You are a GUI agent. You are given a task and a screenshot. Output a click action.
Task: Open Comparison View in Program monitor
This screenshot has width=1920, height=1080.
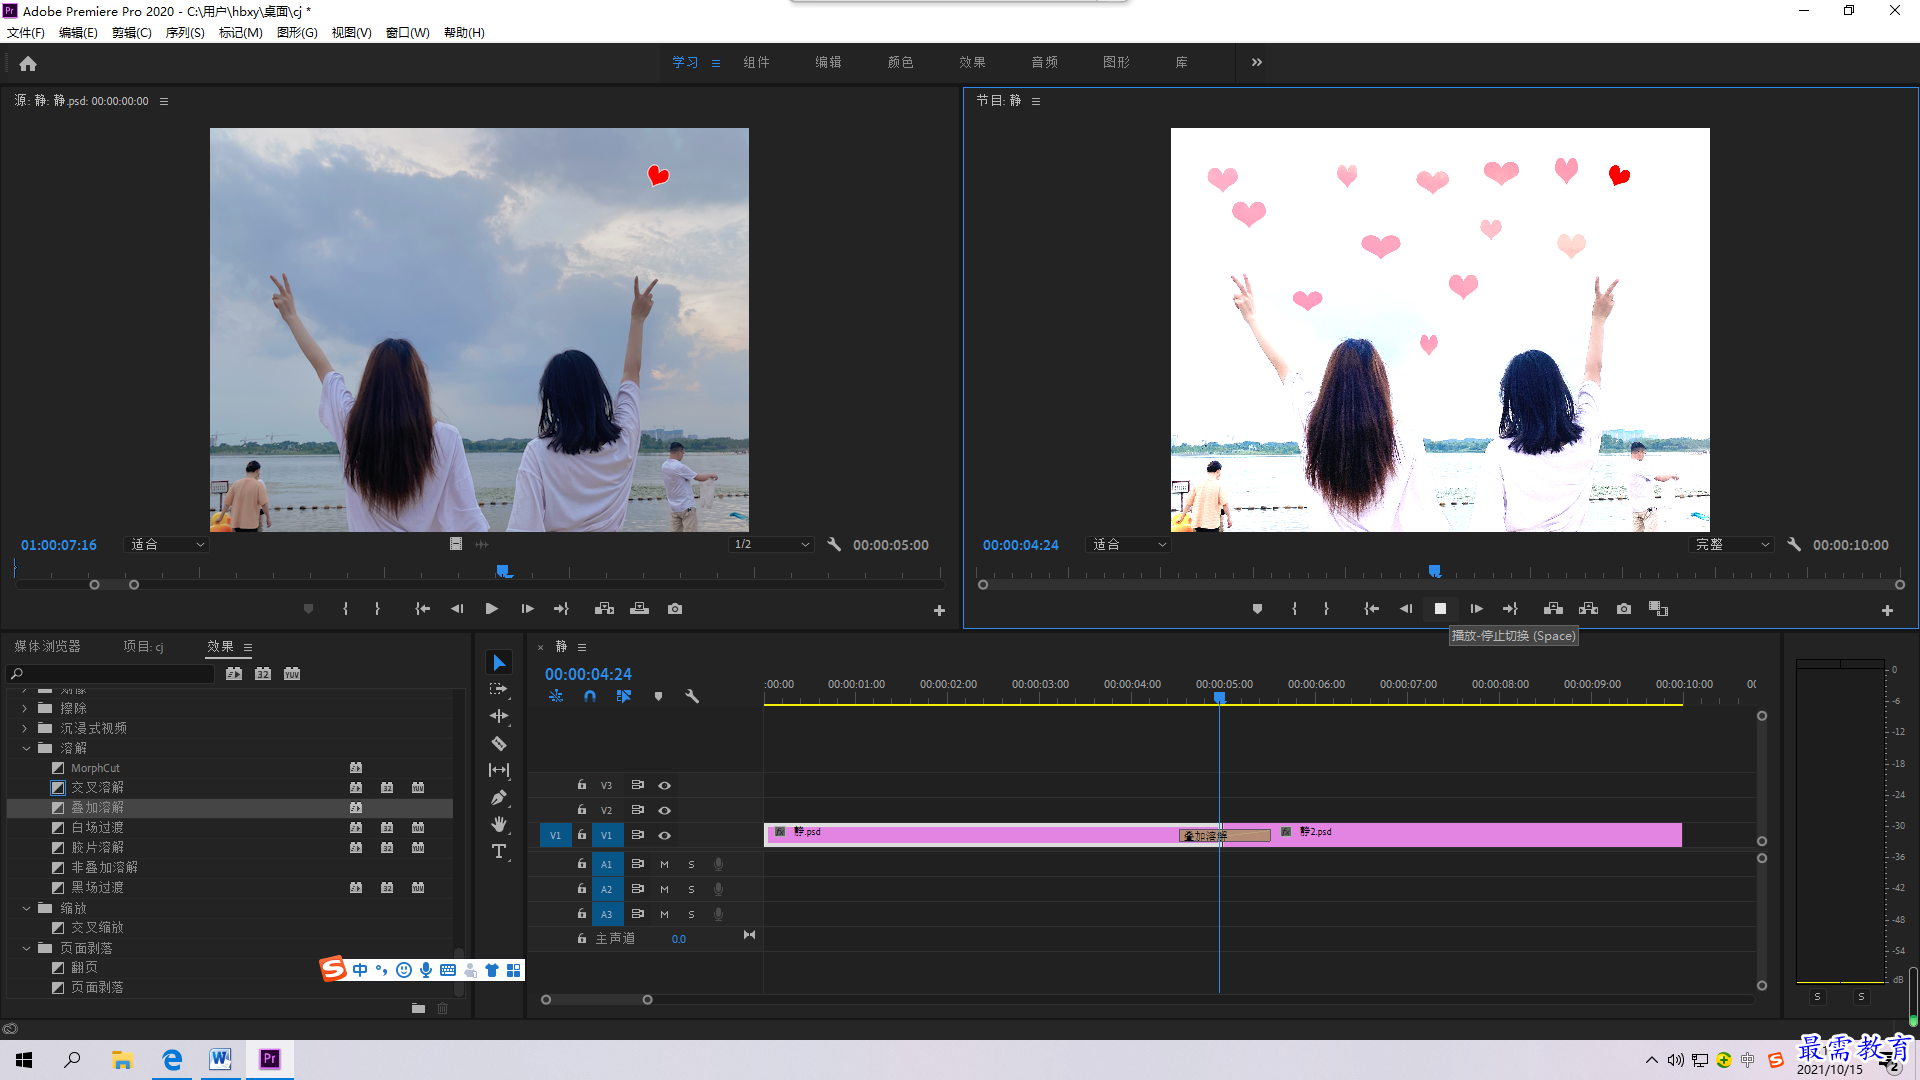(x=1658, y=609)
